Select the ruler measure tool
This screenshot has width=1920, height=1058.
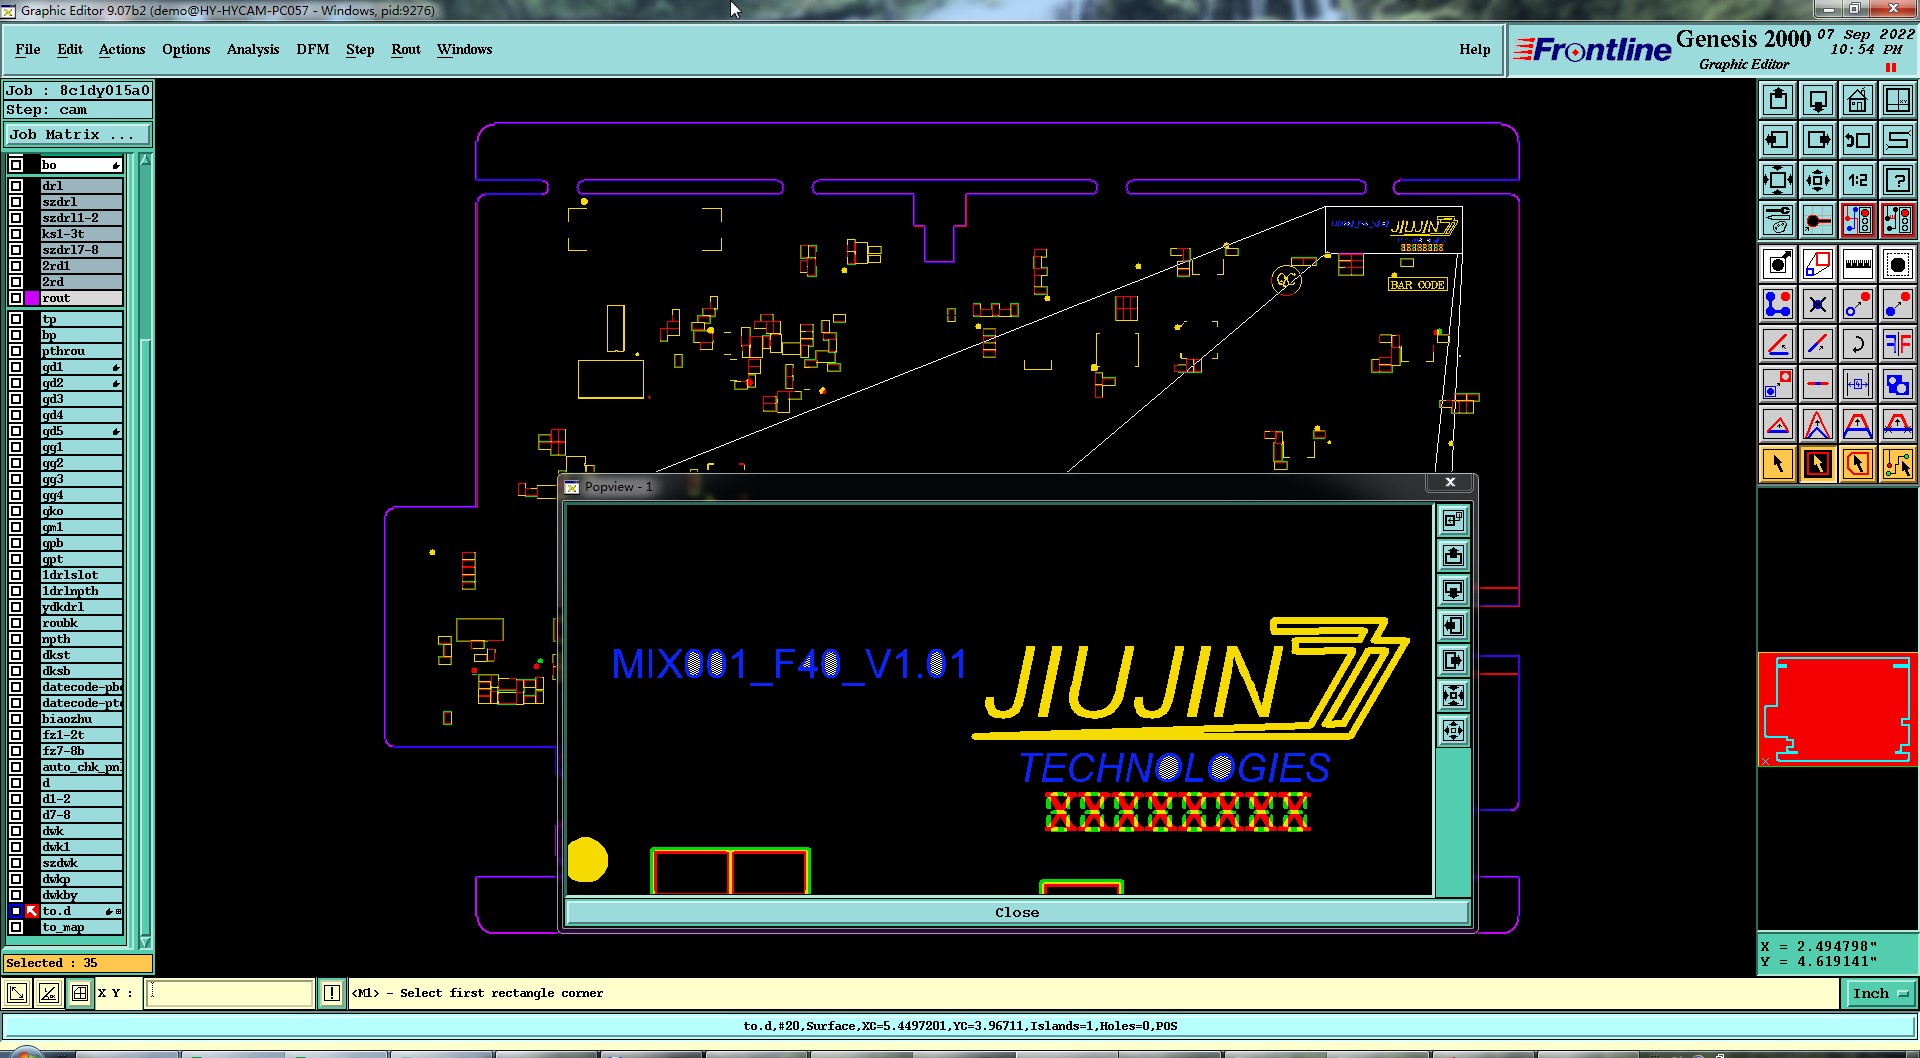(x=1858, y=264)
